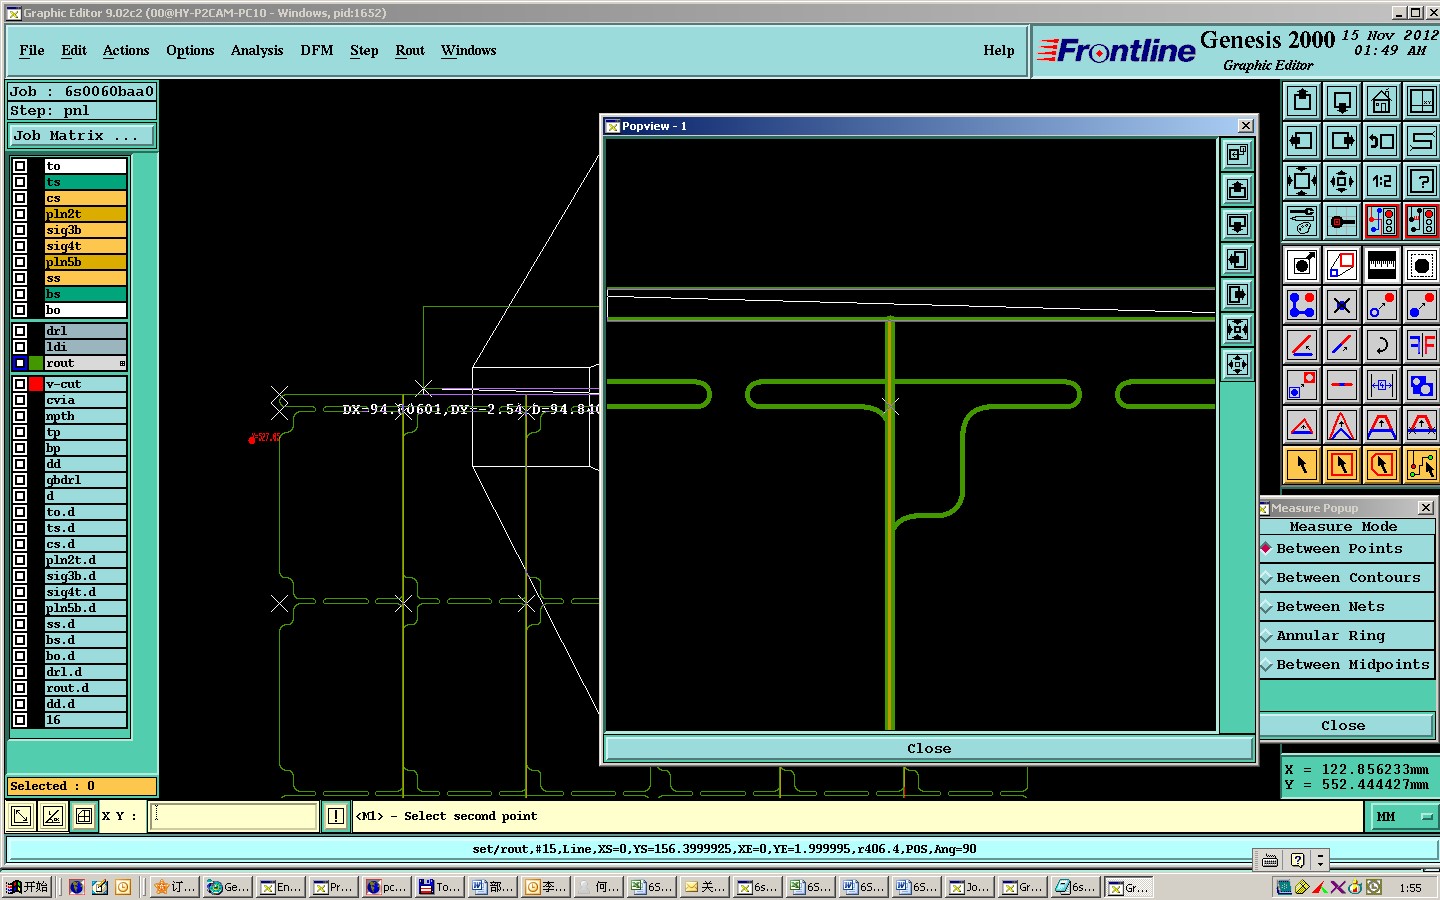Image resolution: width=1440 pixels, height=900 pixels.
Task: Toggle the checkbox for layer v-cut
Action: pos(20,384)
